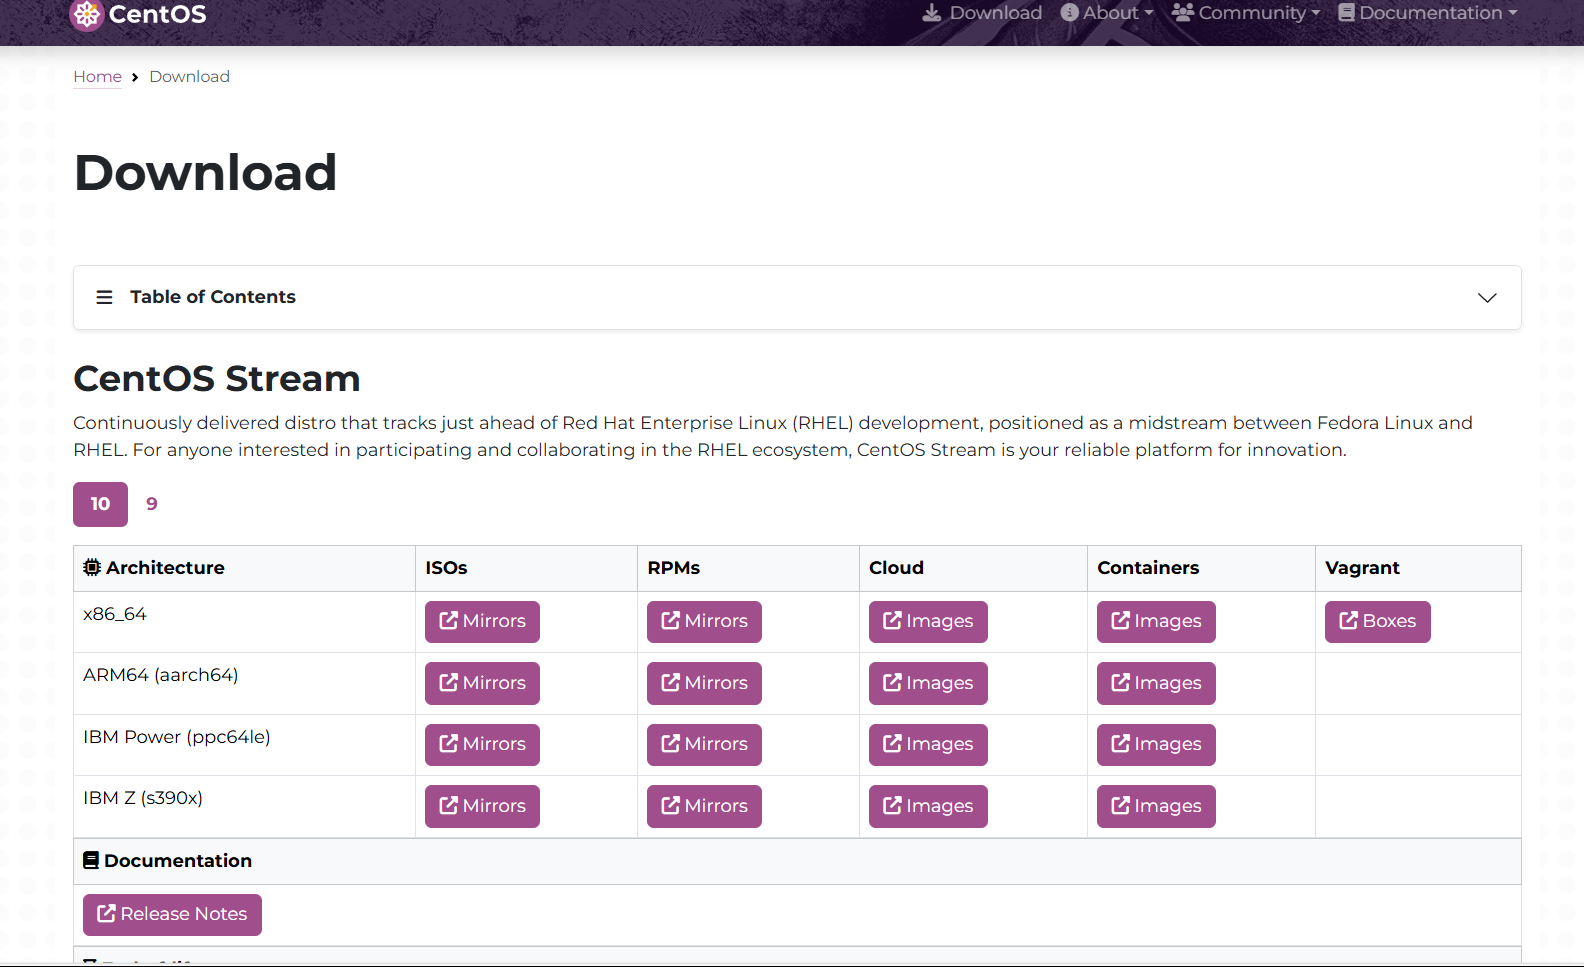Click the Download page title
The image size is (1584, 967).
[x=205, y=173]
